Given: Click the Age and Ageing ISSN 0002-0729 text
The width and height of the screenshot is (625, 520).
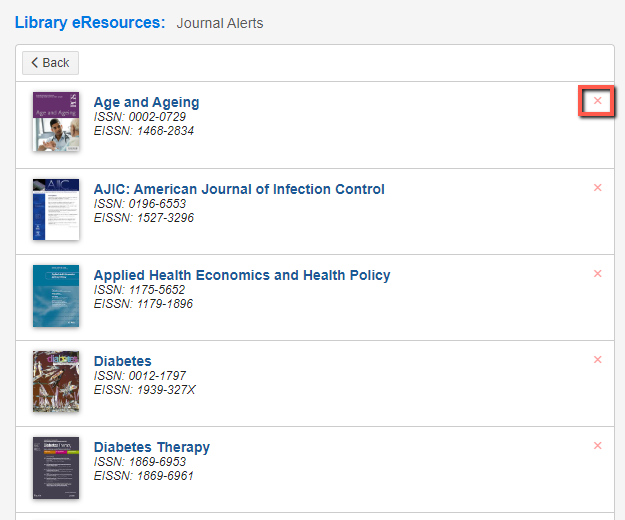Looking at the screenshot, I should (140, 117).
